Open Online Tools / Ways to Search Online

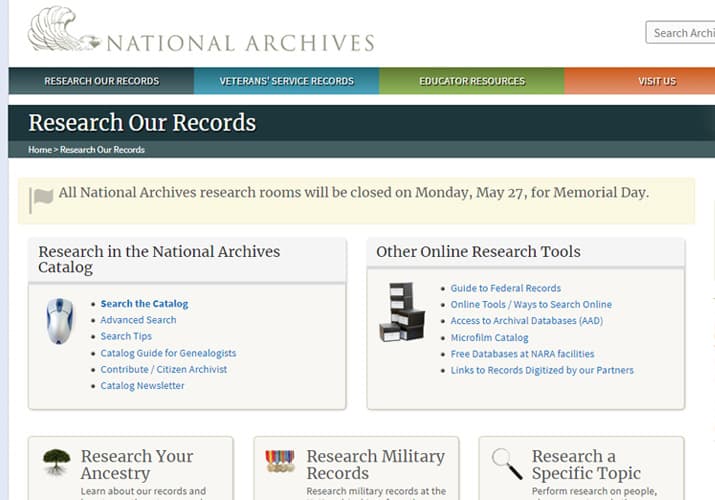(x=531, y=304)
